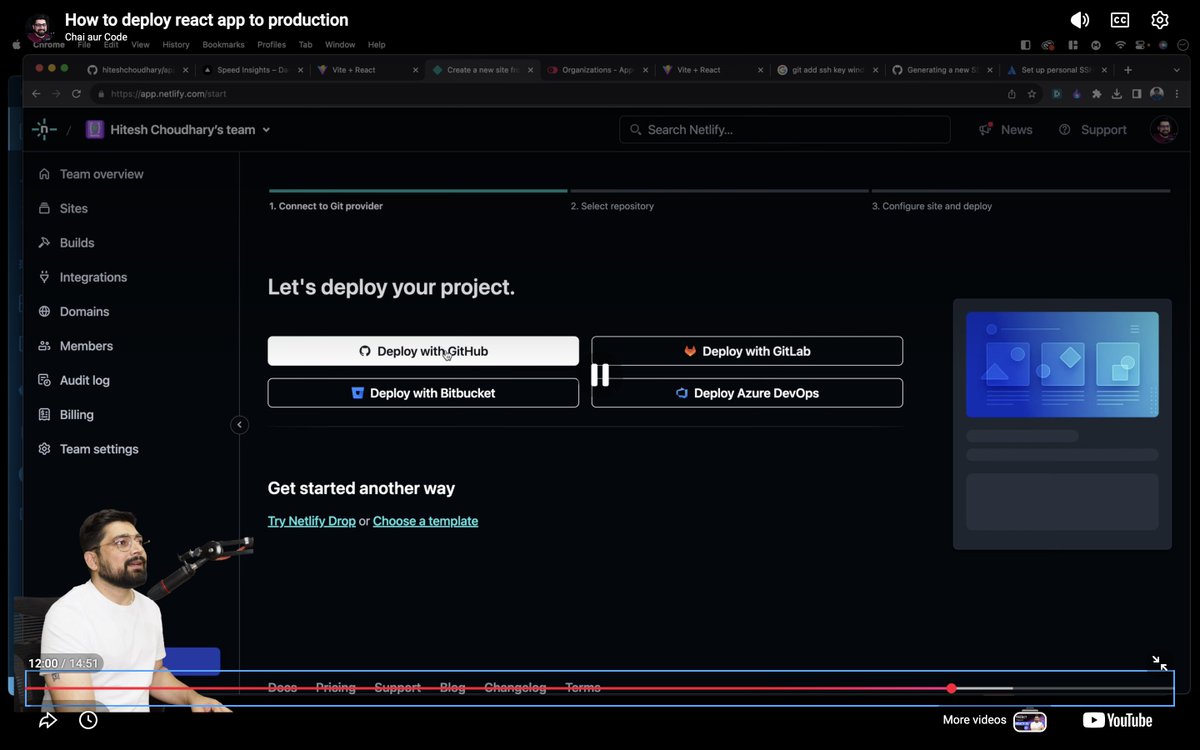Open the user avatar menu in Netlify header

click(x=1163, y=130)
